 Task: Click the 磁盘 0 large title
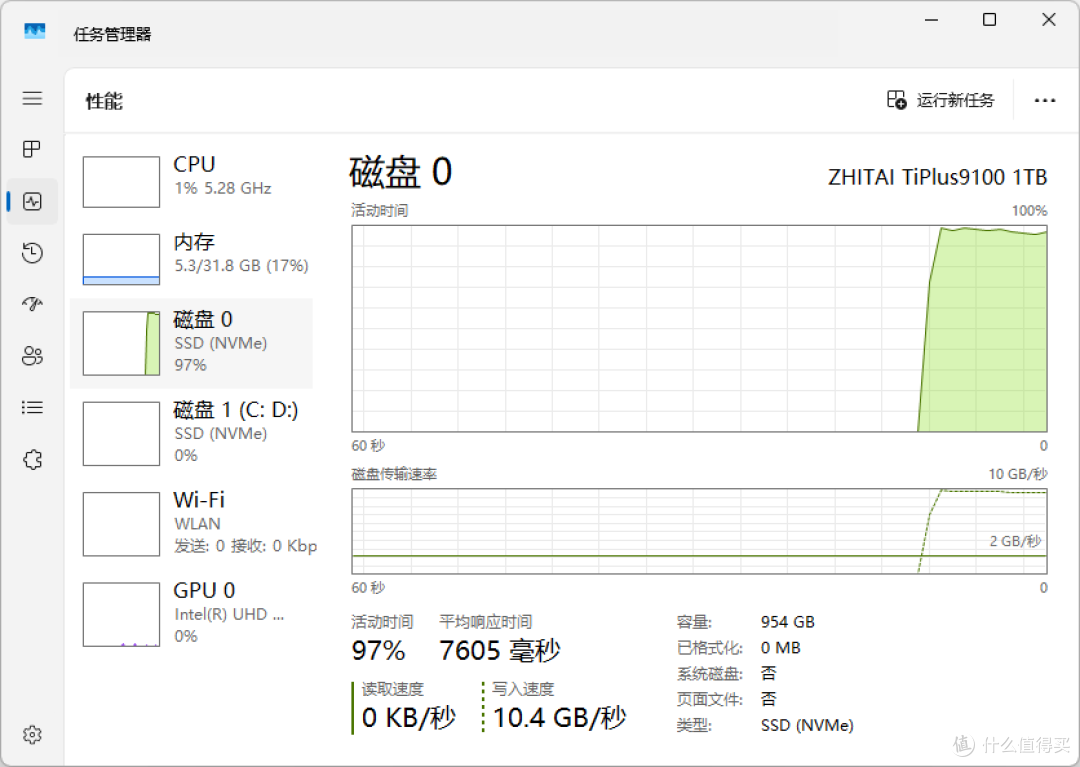click(400, 172)
